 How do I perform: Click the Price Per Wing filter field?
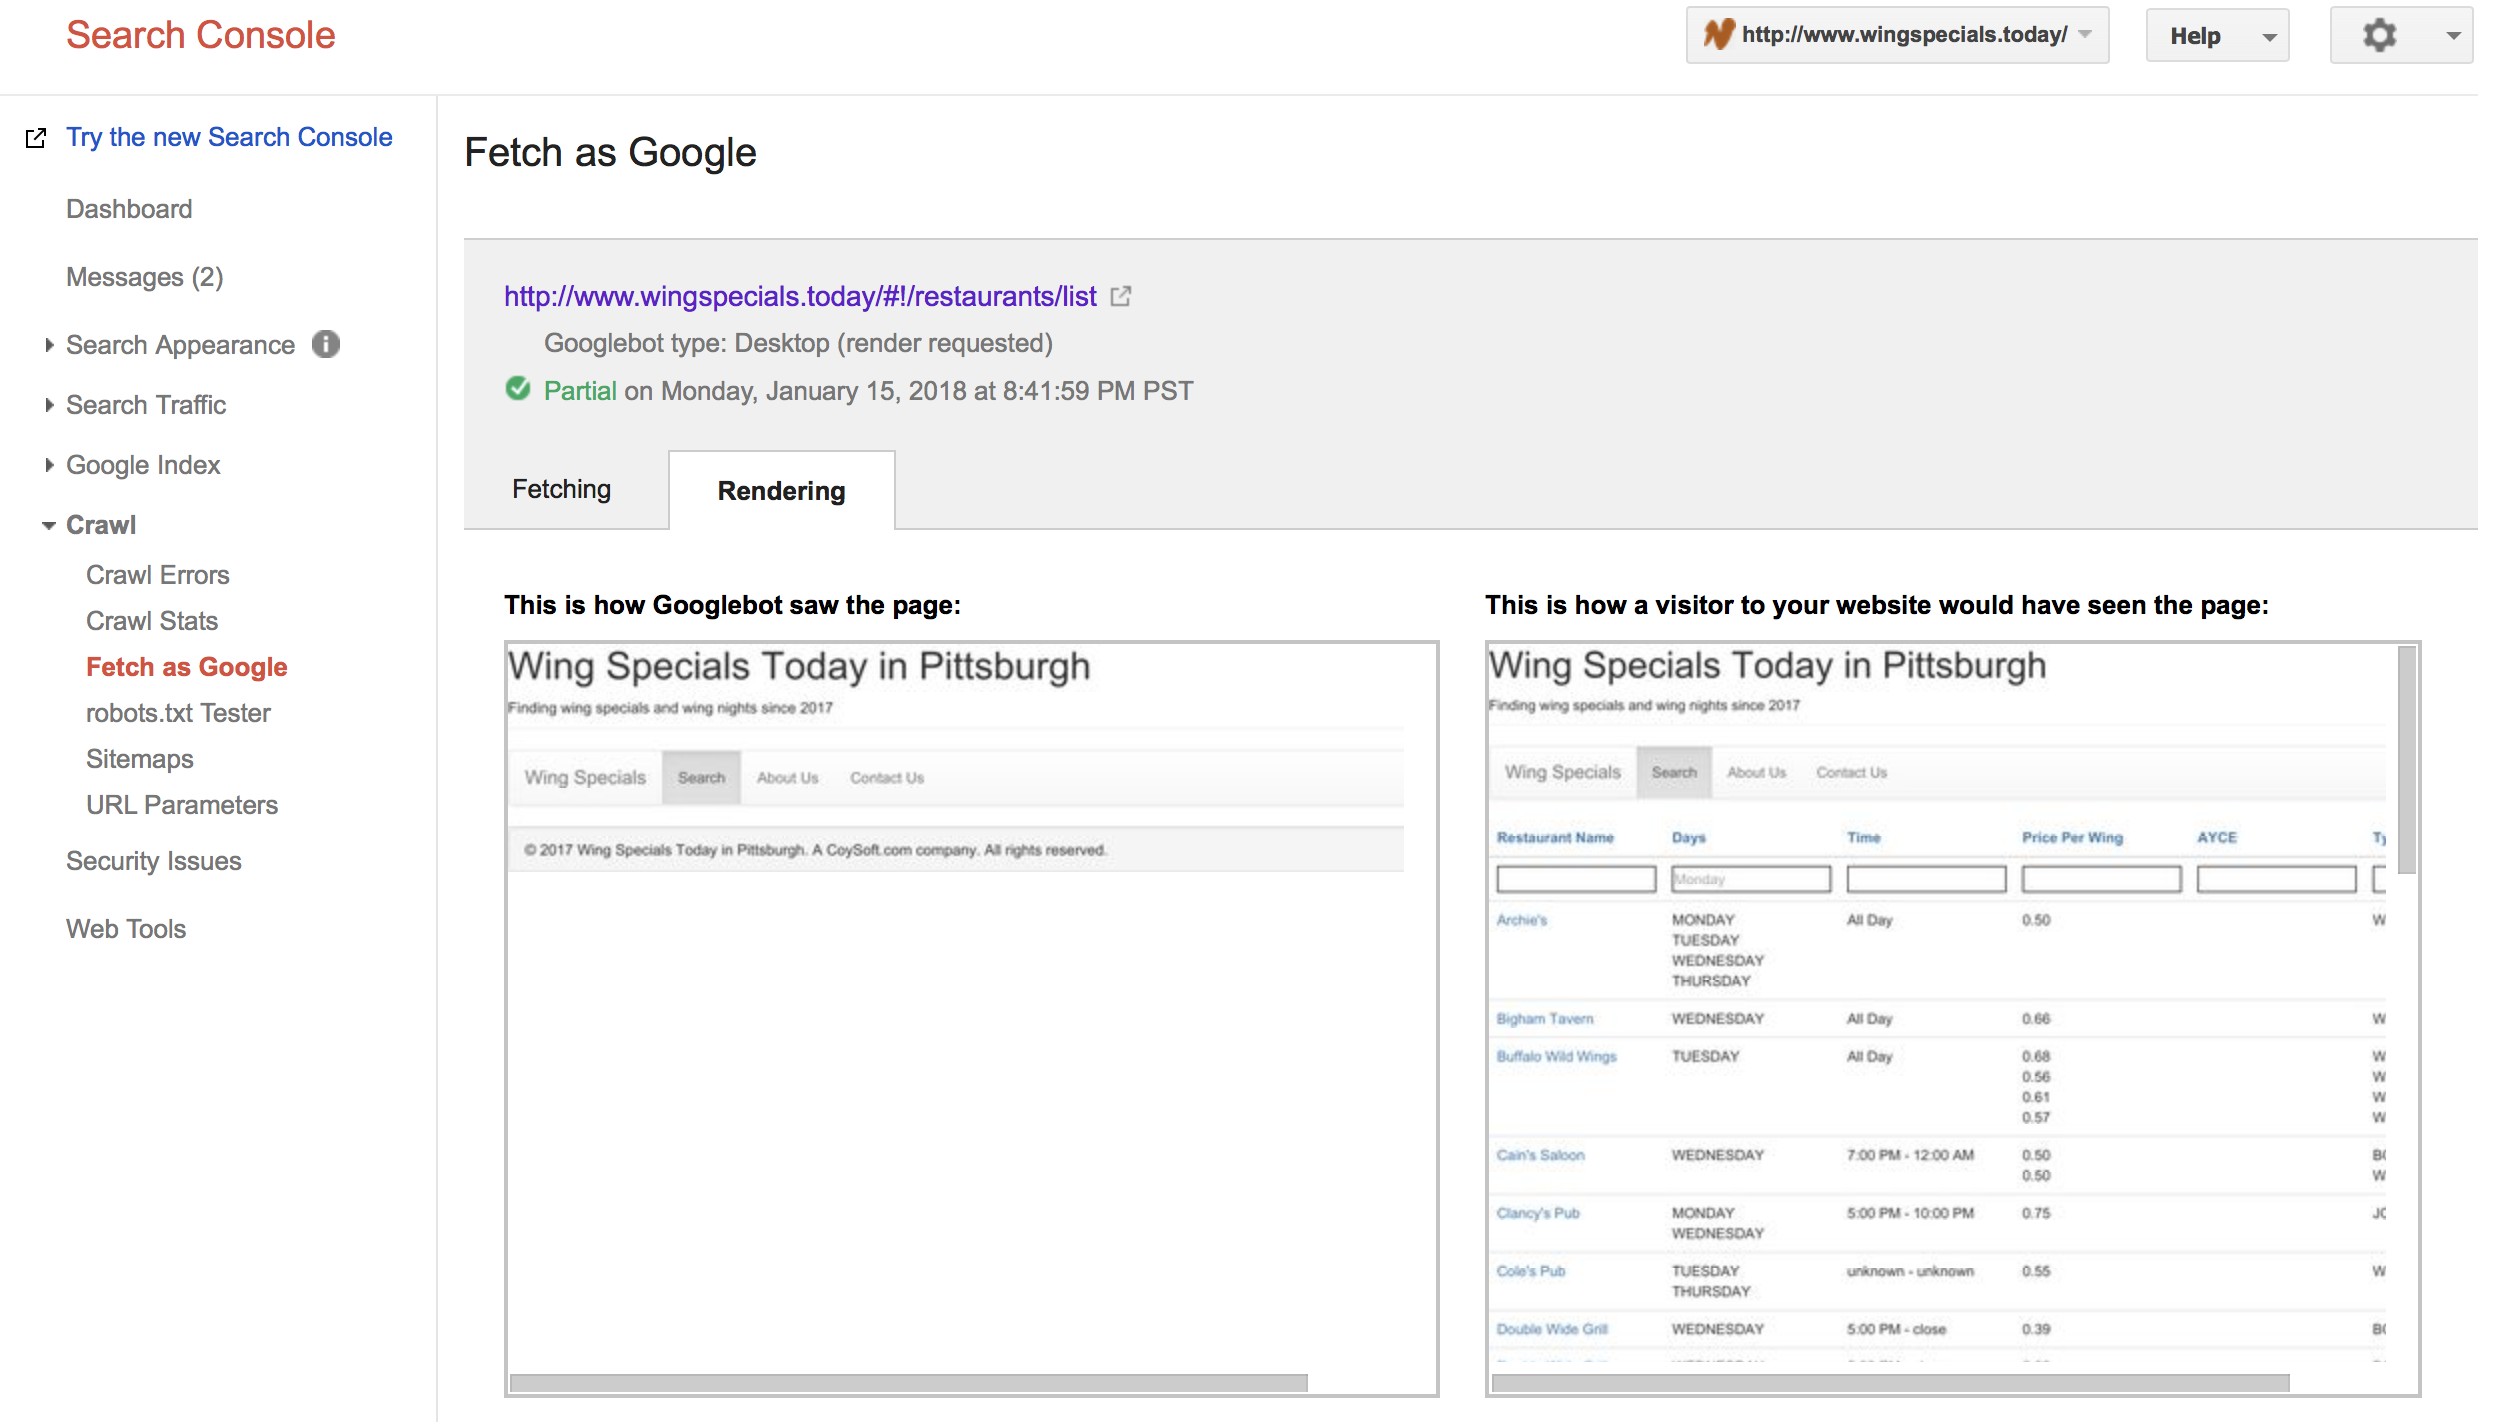[x=2101, y=879]
